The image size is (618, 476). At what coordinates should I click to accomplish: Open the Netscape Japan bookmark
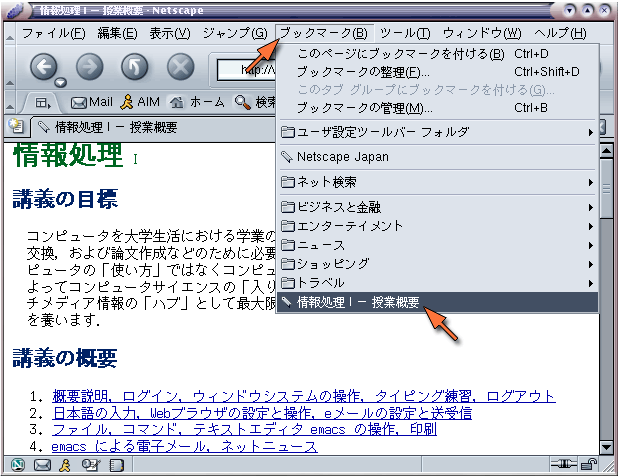[437, 157]
